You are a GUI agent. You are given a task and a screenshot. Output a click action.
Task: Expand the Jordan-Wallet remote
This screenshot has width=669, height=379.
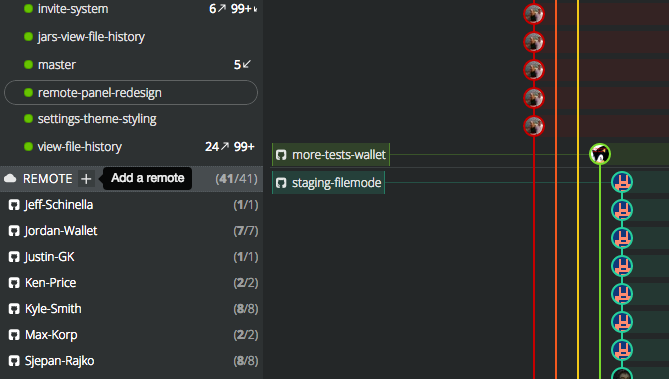[x=131, y=231]
